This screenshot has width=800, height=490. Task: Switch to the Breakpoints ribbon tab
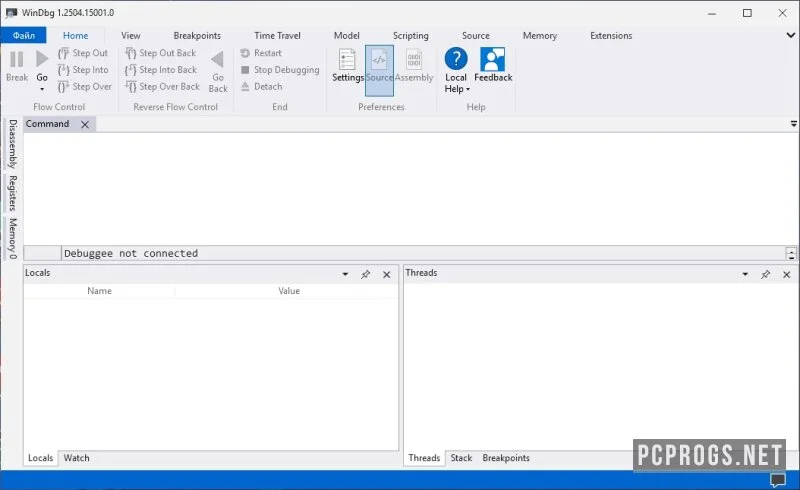click(x=197, y=36)
